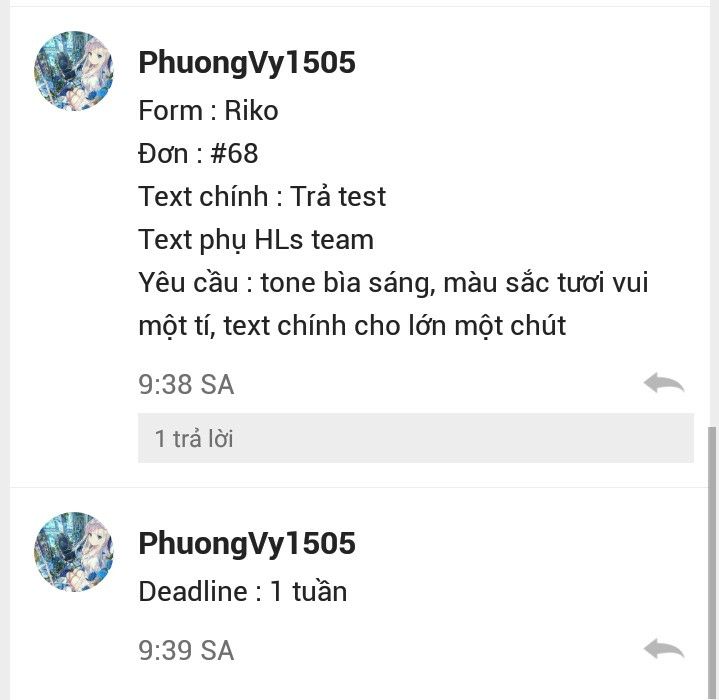Select the "Form : Riko" comment line

[x=208, y=110]
